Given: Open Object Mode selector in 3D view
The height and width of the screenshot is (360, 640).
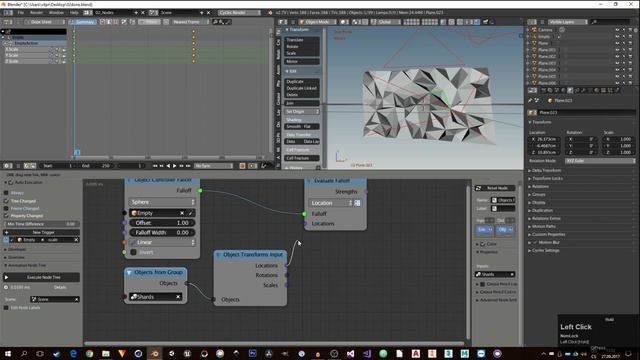Looking at the screenshot, I should click(317, 22).
